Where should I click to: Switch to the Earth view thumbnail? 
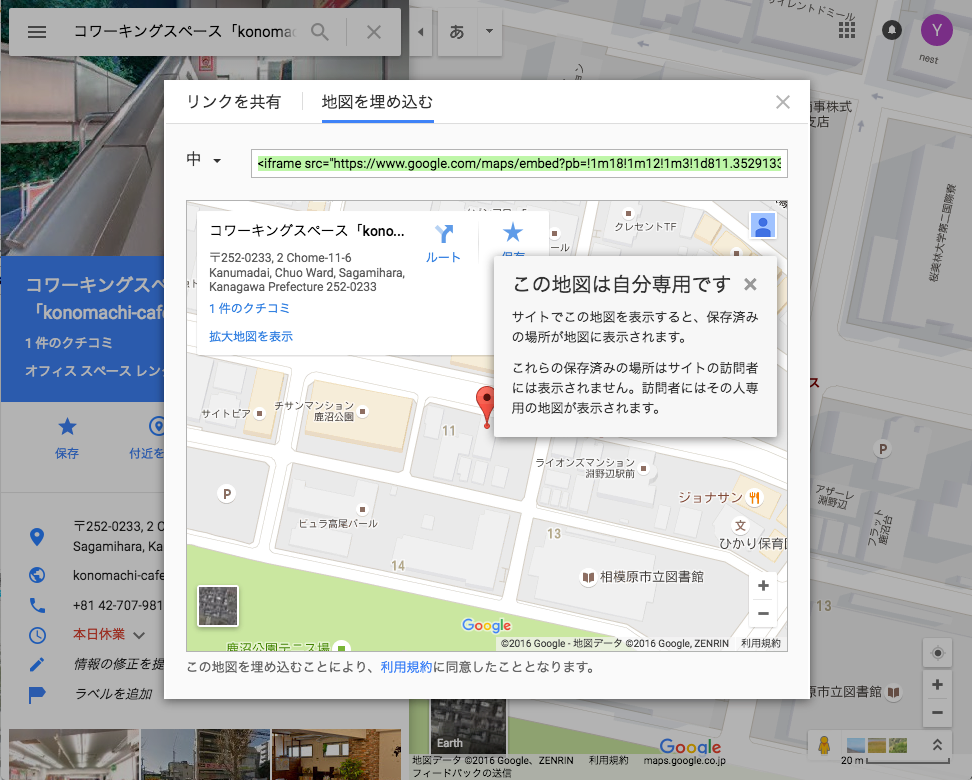[469, 727]
